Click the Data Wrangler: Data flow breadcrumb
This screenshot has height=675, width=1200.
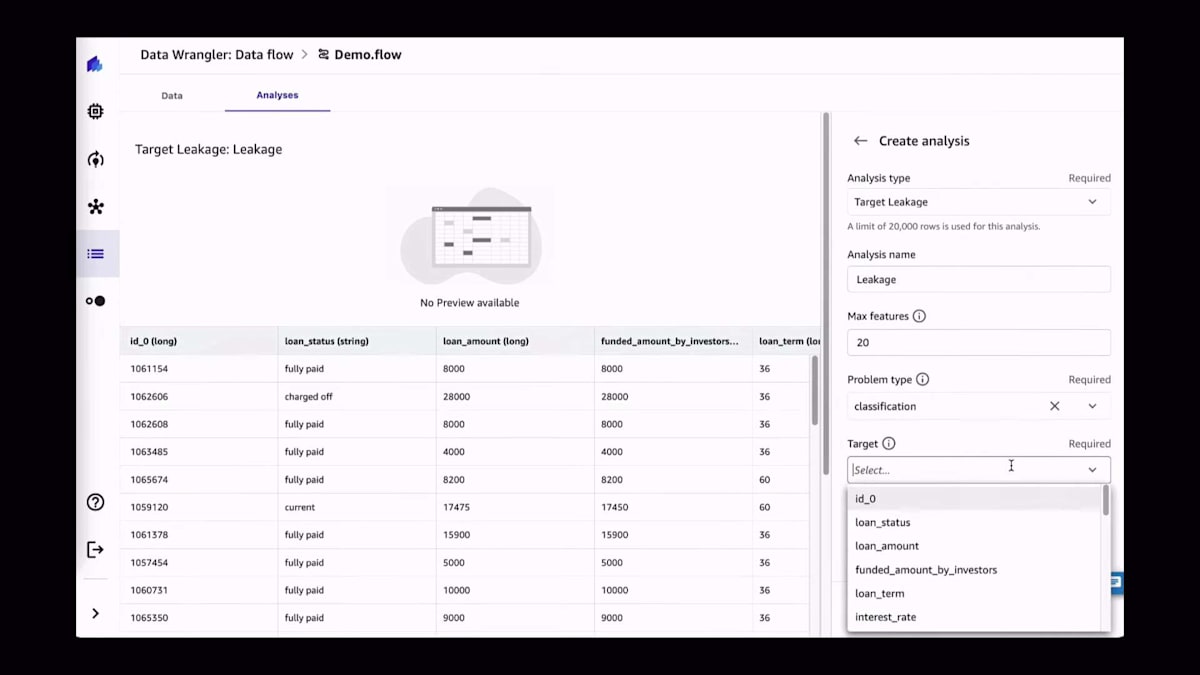pos(217,55)
